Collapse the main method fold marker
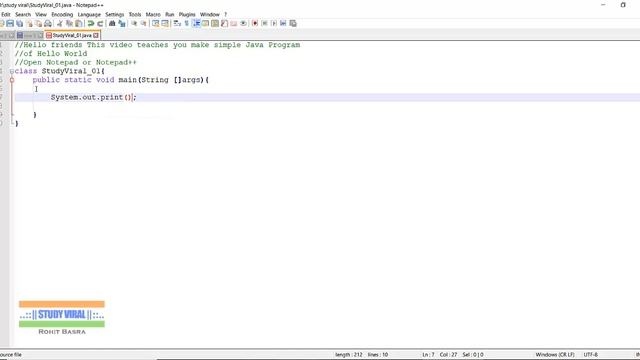This screenshot has width=640, height=360. pos(12,80)
